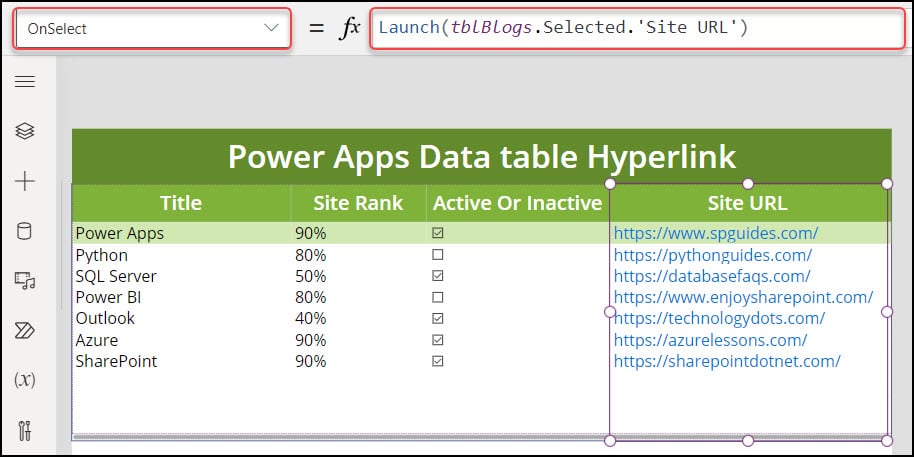Toggle the Power Apps row checkbox
Viewport: 914px width, 457px height.
438,233
